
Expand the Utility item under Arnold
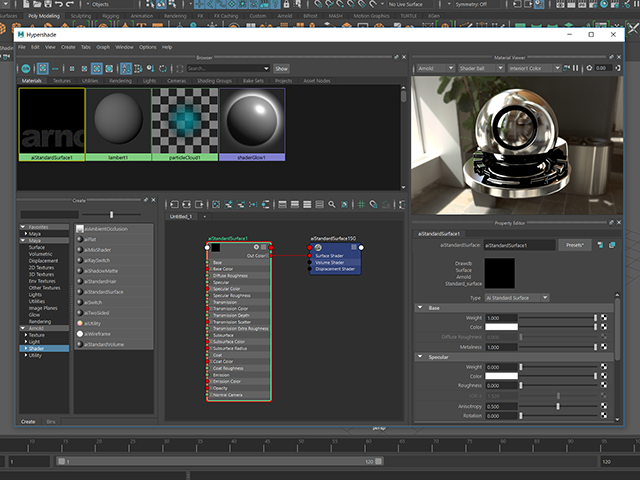pos(26,356)
